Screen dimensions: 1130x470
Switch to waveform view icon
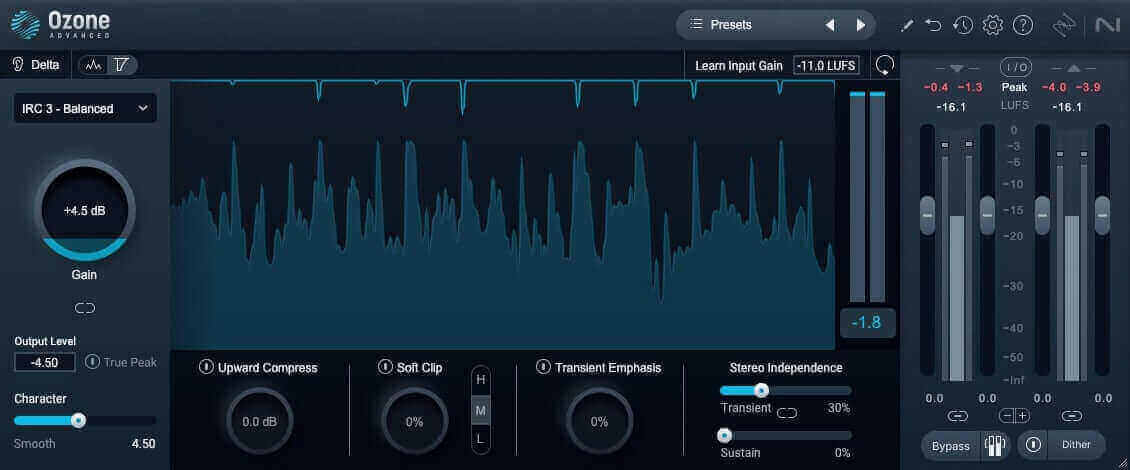tap(94, 65)
